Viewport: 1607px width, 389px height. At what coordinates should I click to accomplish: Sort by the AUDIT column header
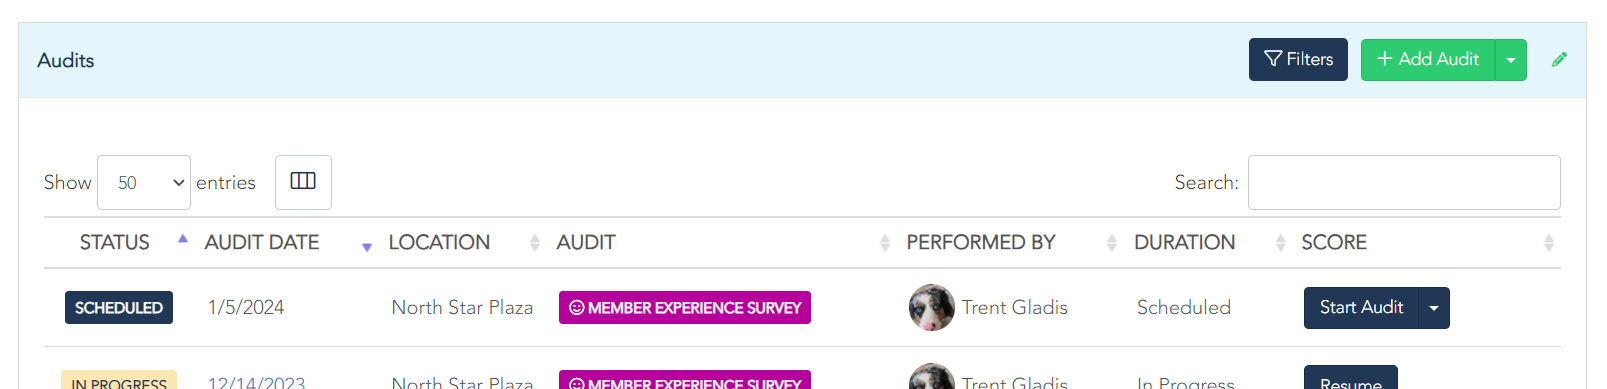point(586,242)
